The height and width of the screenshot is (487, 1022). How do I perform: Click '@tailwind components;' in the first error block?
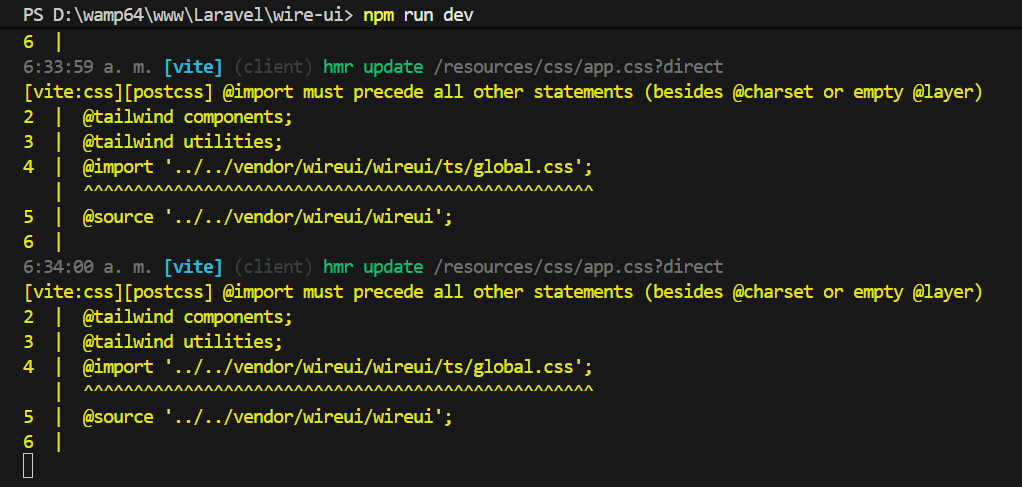(187, 117)
